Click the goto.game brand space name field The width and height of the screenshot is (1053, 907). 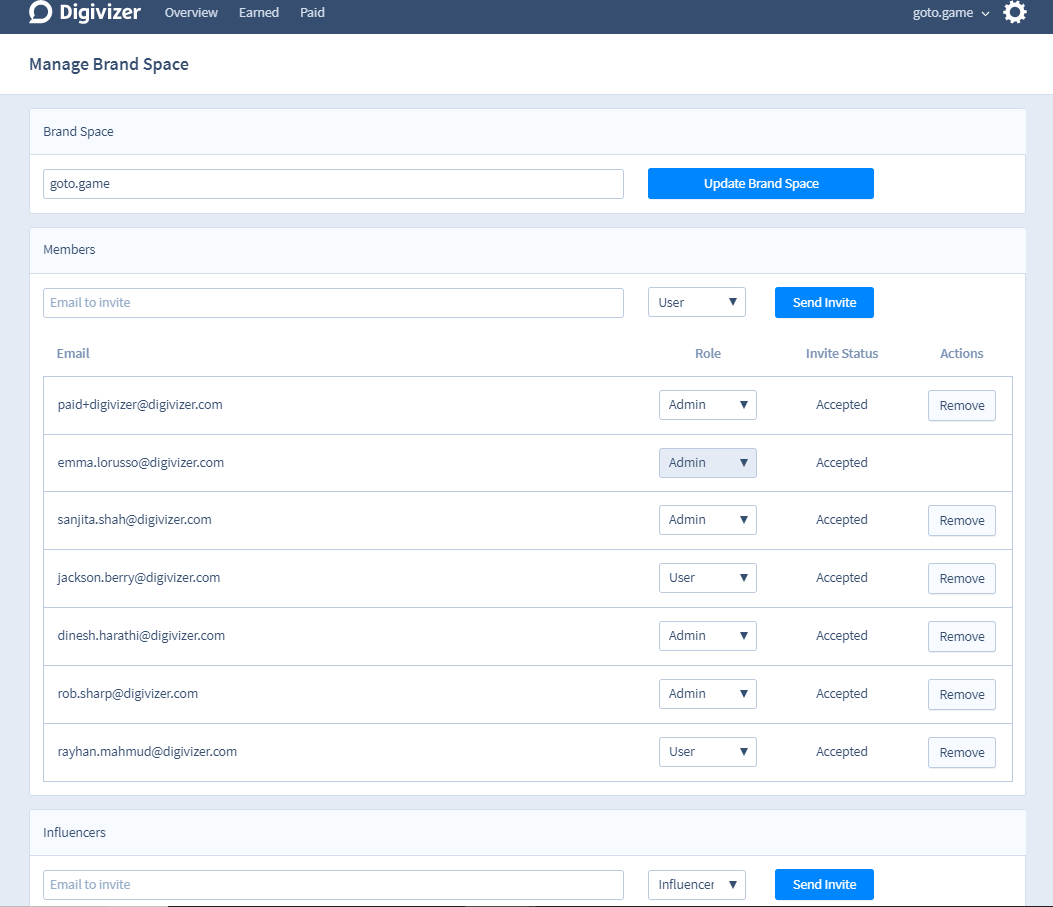coord(333,183)
